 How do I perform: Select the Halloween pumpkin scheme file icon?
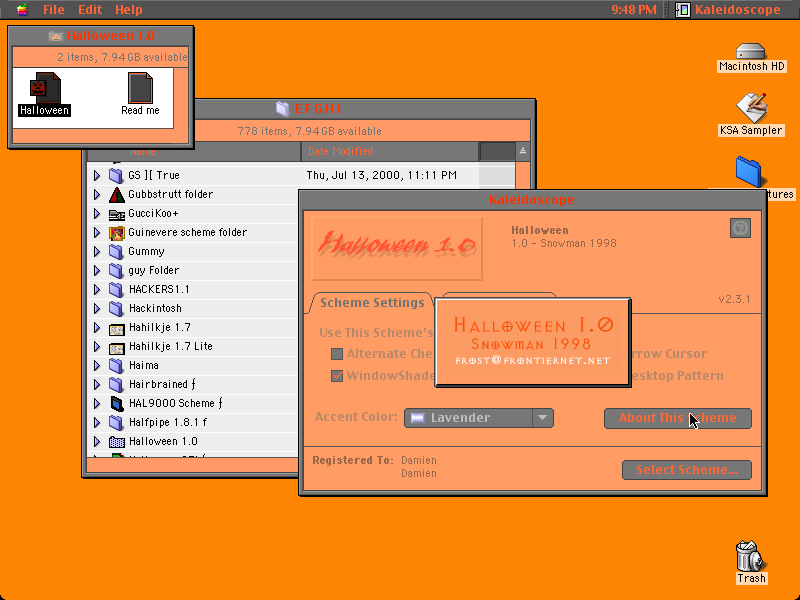coord(45,88)
